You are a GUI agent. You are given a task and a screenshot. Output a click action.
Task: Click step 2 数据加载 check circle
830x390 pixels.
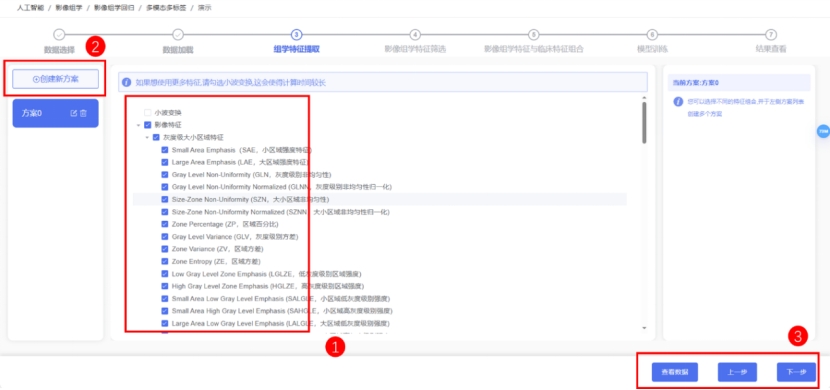click(178, 34)
